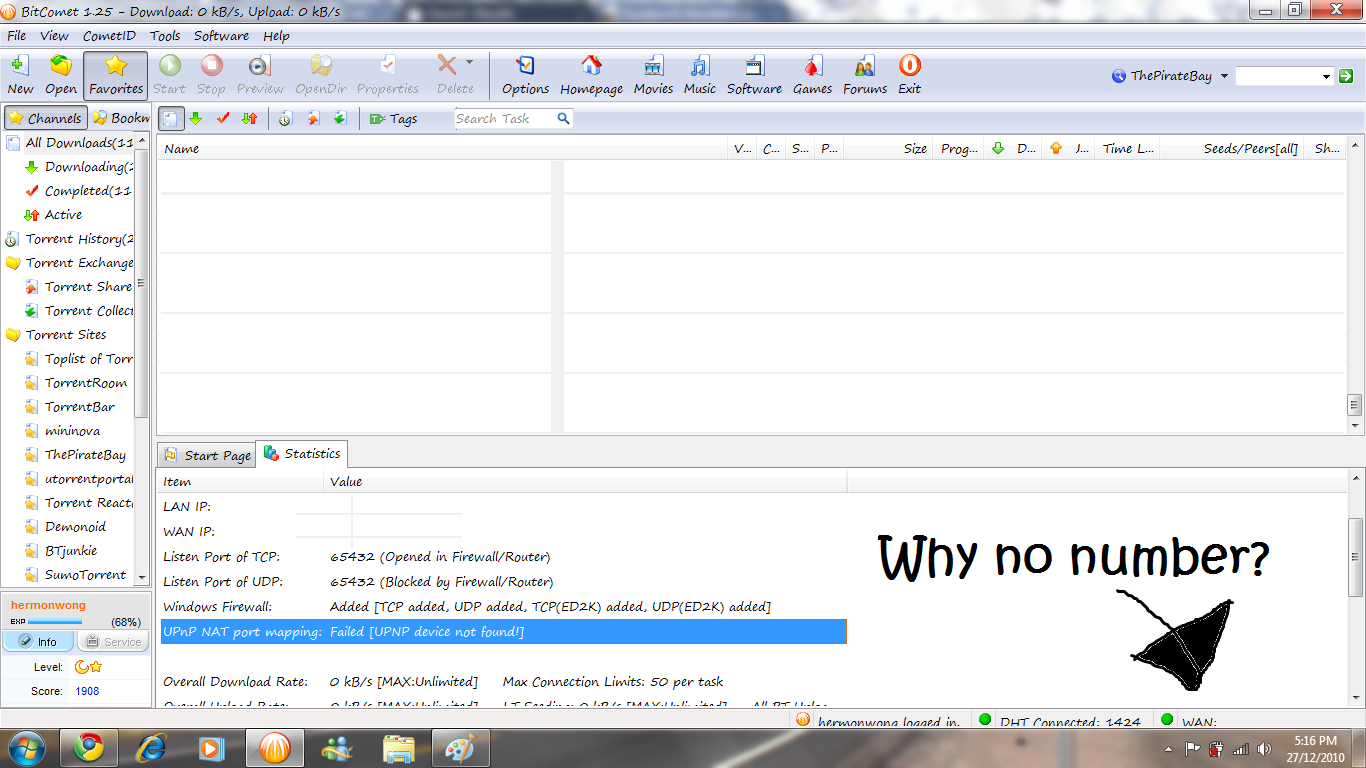The height and width of the screenshot is (768, 1366).
Task: Click the Preview toolbar icon
Action: 260,75
